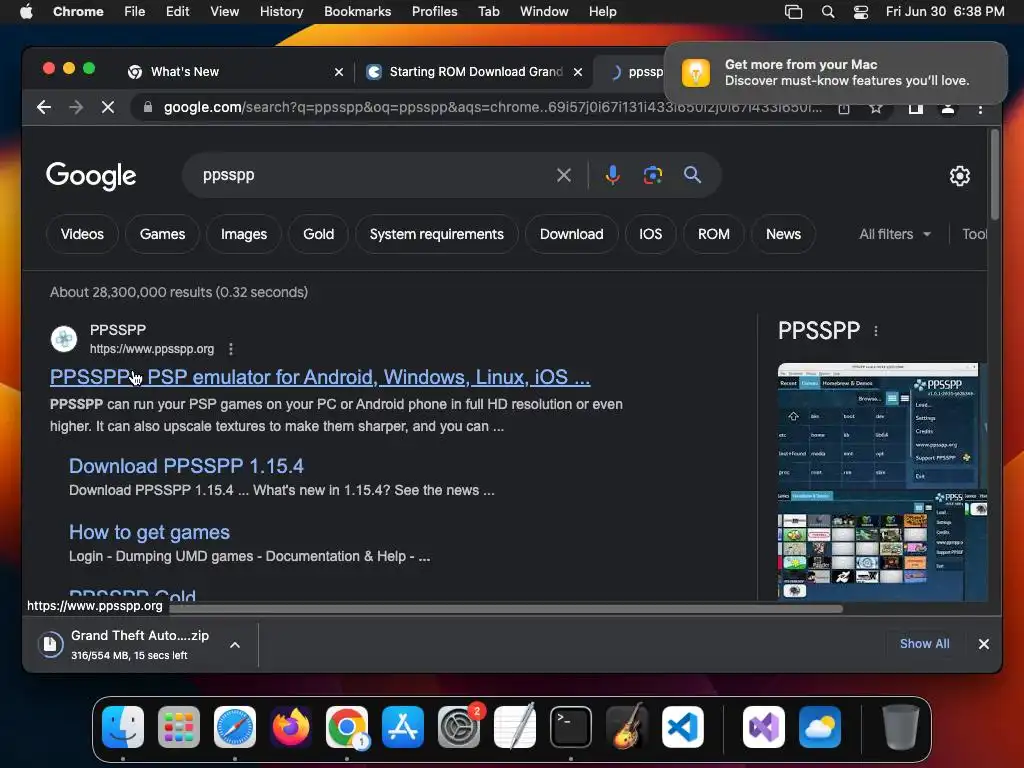The image size is (1024, 768).
Task: Select the ROM filter chip
Action: pyautogui.click(x=714, y=234)
